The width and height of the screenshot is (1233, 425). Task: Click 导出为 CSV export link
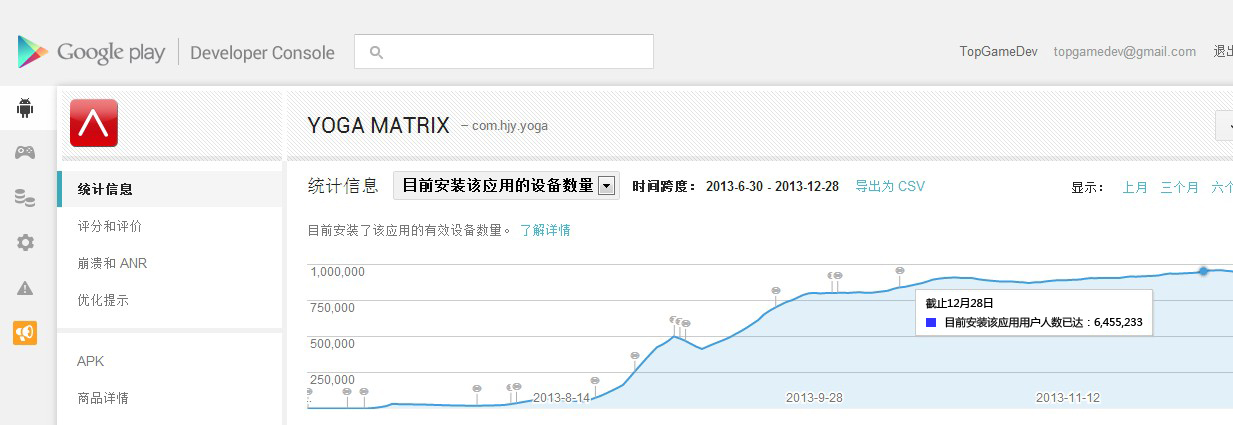tap(890, 186)
